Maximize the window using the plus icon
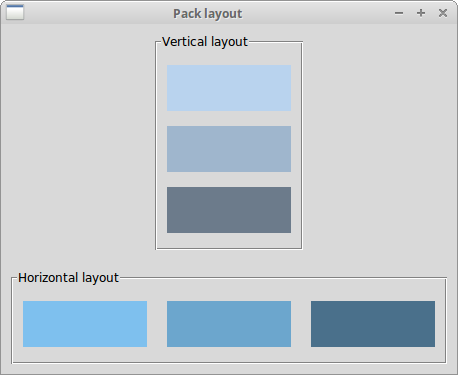The width and height of the screenshot is (458, 375). (x=421, y=13)
